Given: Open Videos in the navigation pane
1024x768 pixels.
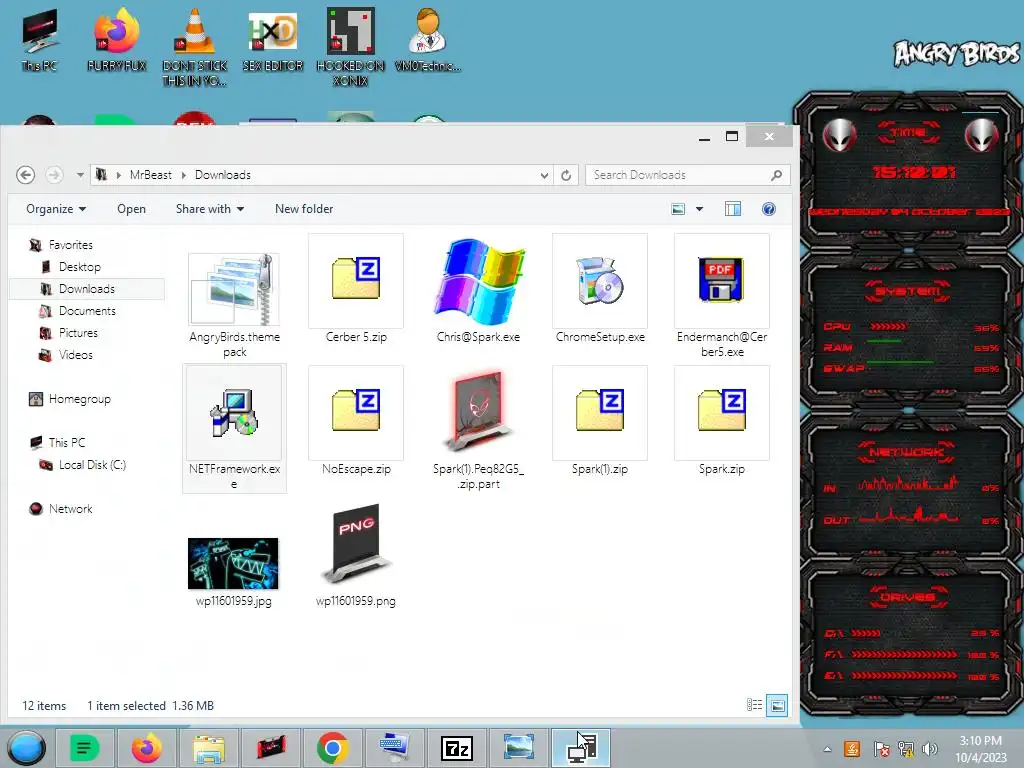Looking at the screenshot, I should pos(76,355).
